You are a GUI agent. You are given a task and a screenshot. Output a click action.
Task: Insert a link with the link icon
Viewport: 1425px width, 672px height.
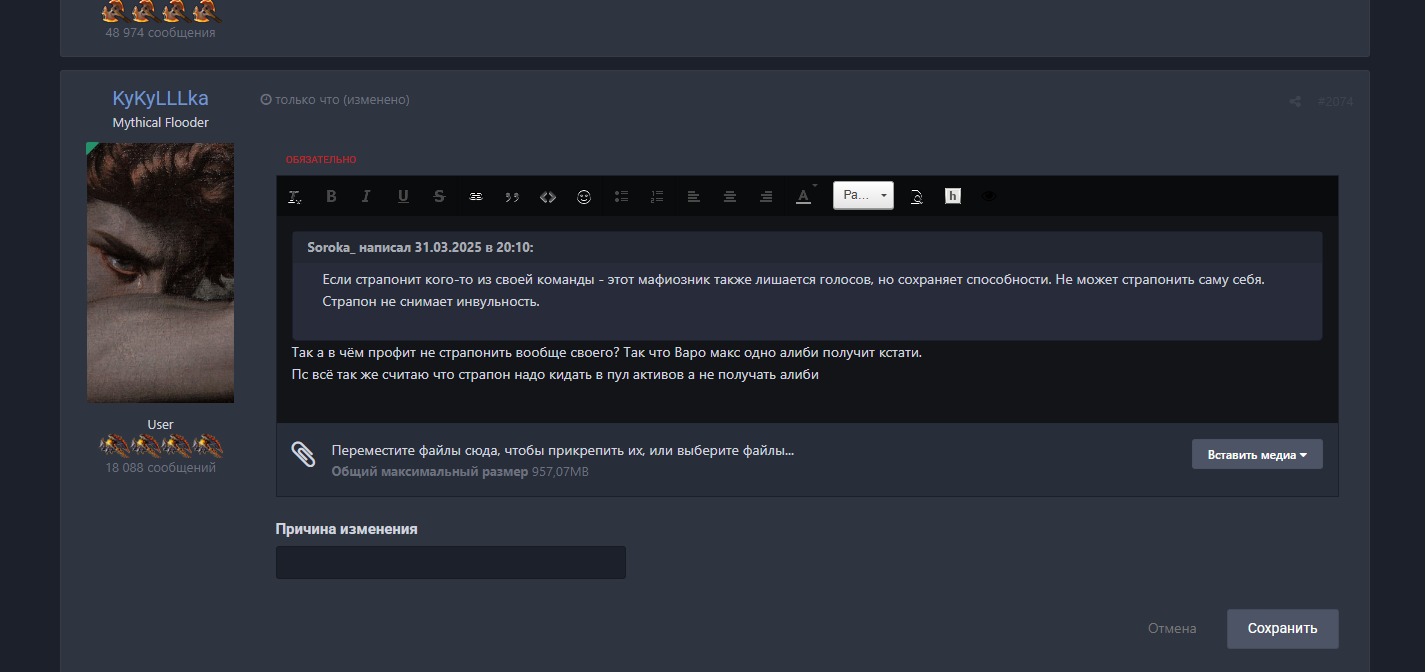(476, 197)
